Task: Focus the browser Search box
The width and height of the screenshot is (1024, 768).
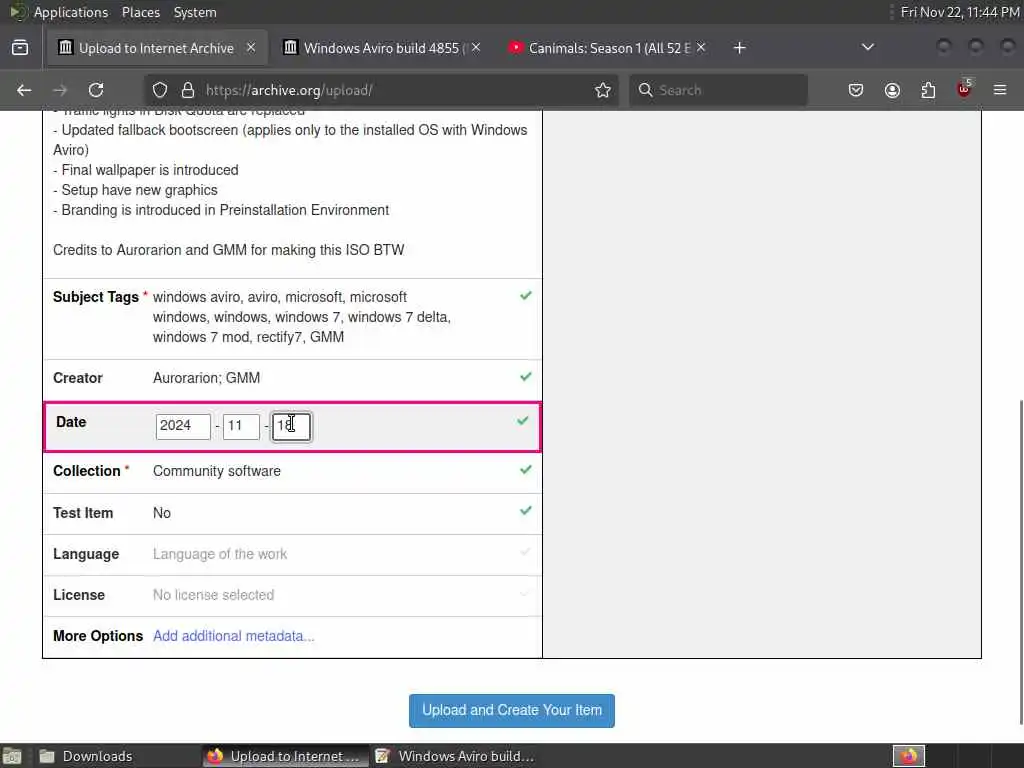Action: coord(718,90)
